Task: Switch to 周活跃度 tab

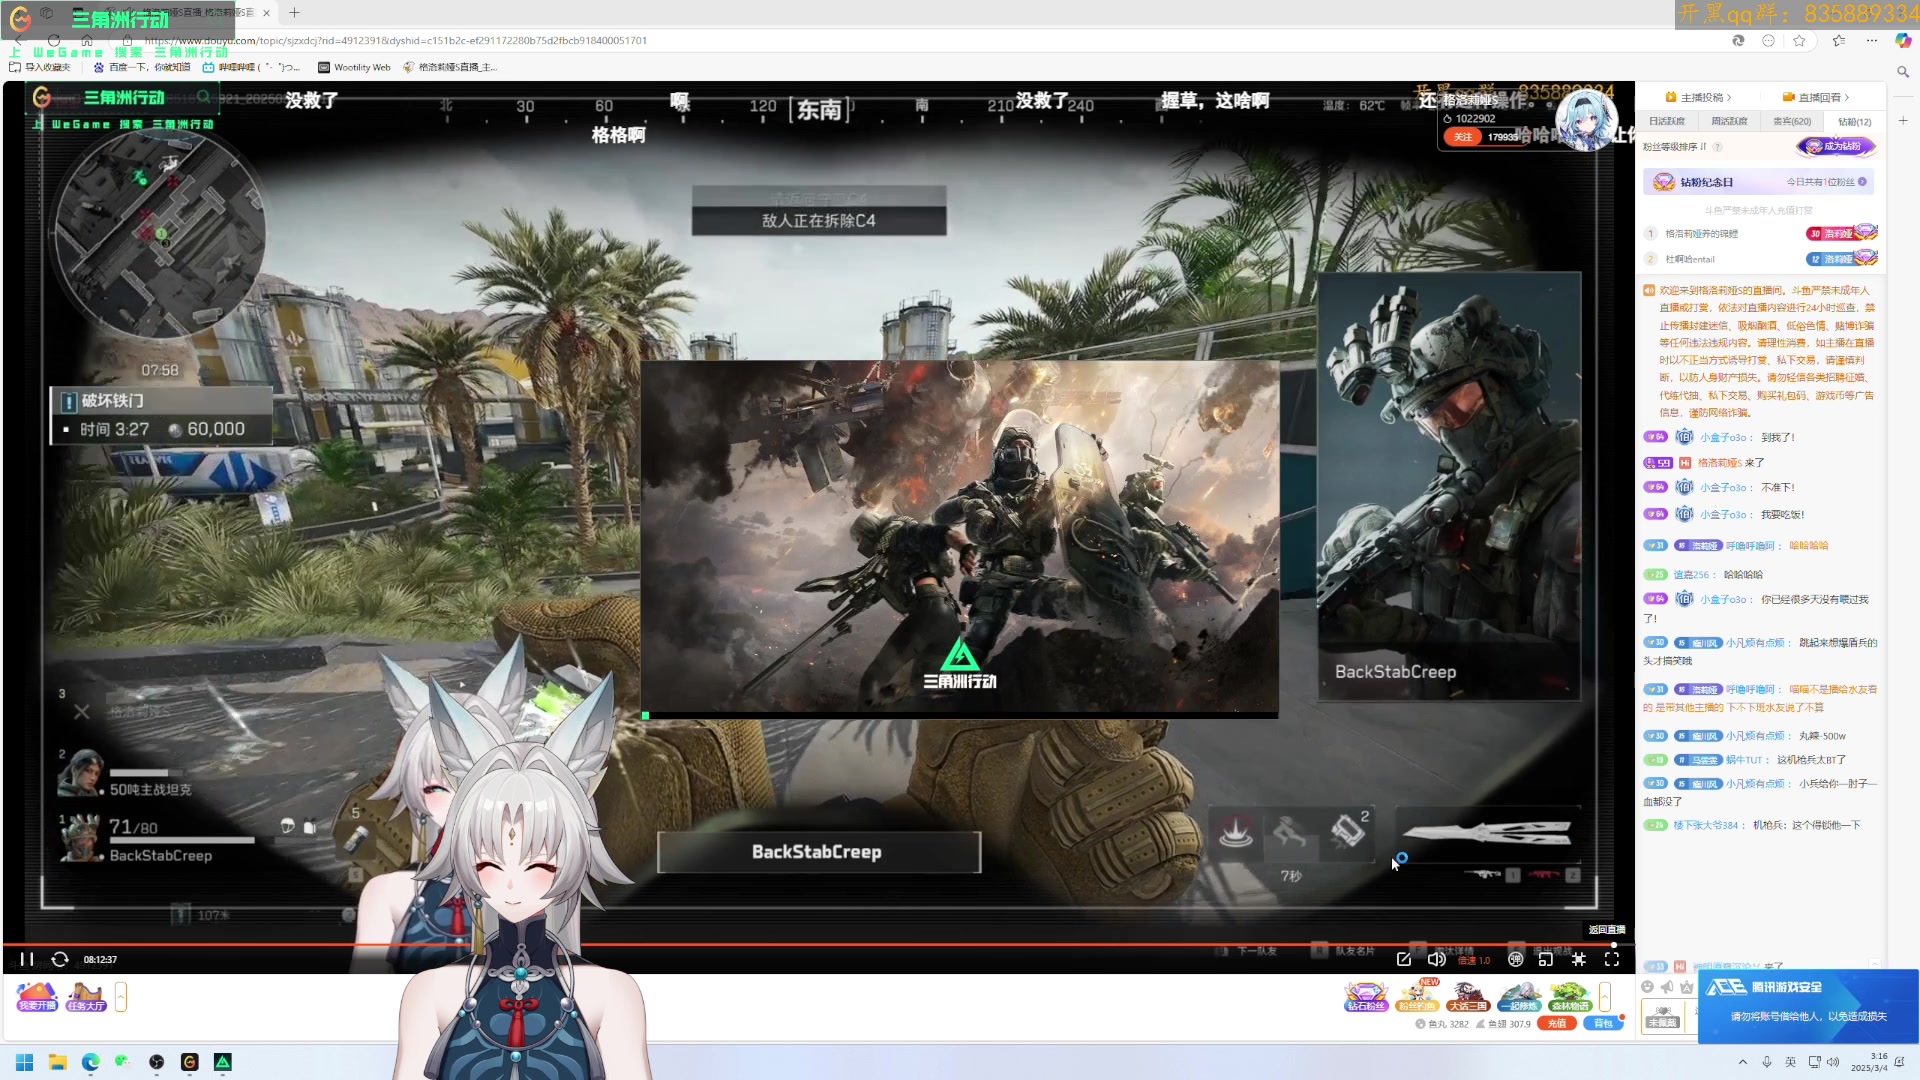Action: [x=1729, y=121]
